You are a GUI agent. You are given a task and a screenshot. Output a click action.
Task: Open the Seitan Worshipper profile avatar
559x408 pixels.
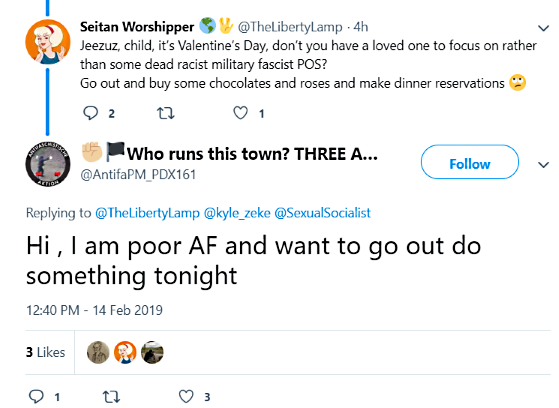tap(48, 42)
